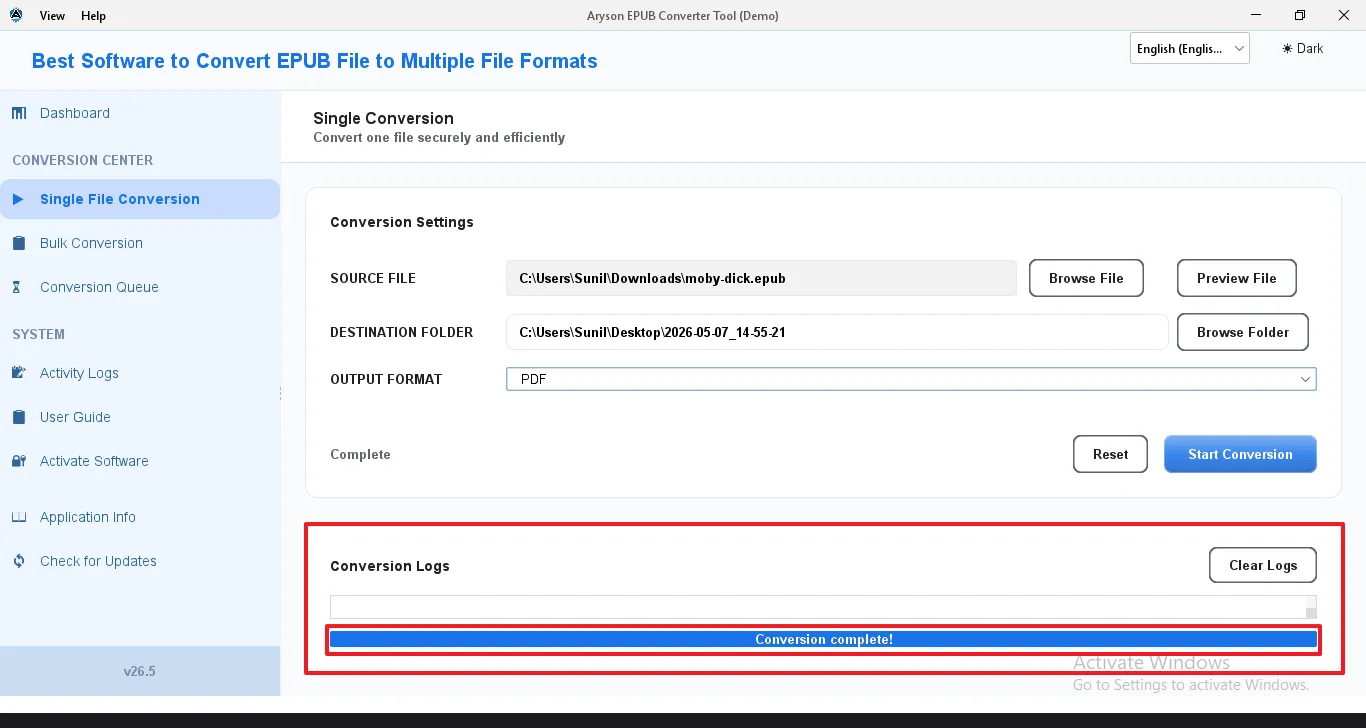Click the Conversion Logs heading
The width and height of the screenshot is (1366, 728).
point(390,566)
